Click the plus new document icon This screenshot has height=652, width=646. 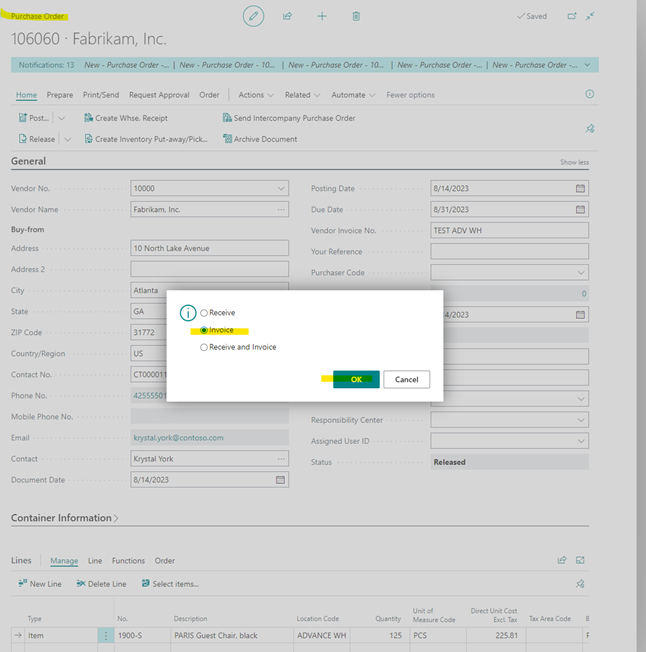pos(322,16)
